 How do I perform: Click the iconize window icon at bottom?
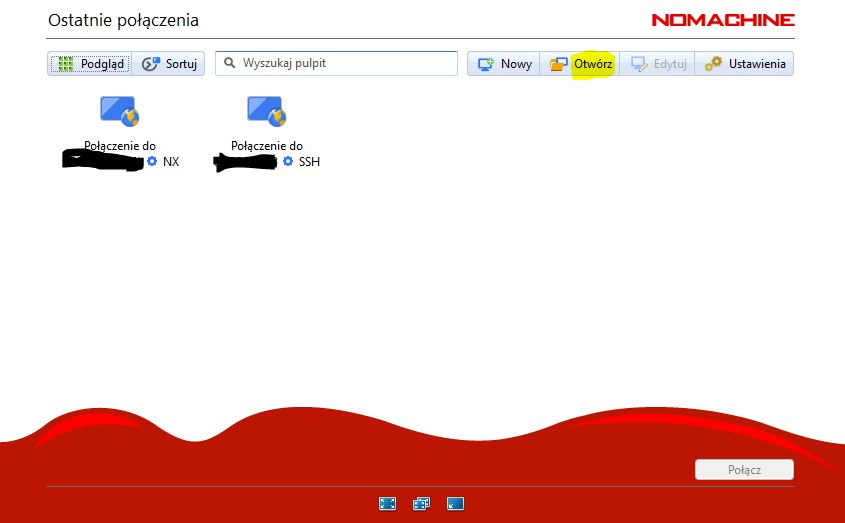(x=455, y=504)
